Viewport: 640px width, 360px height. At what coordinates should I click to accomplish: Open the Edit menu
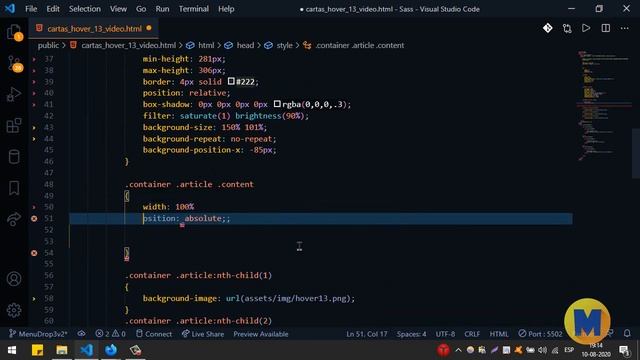click(x=53, y=9)
